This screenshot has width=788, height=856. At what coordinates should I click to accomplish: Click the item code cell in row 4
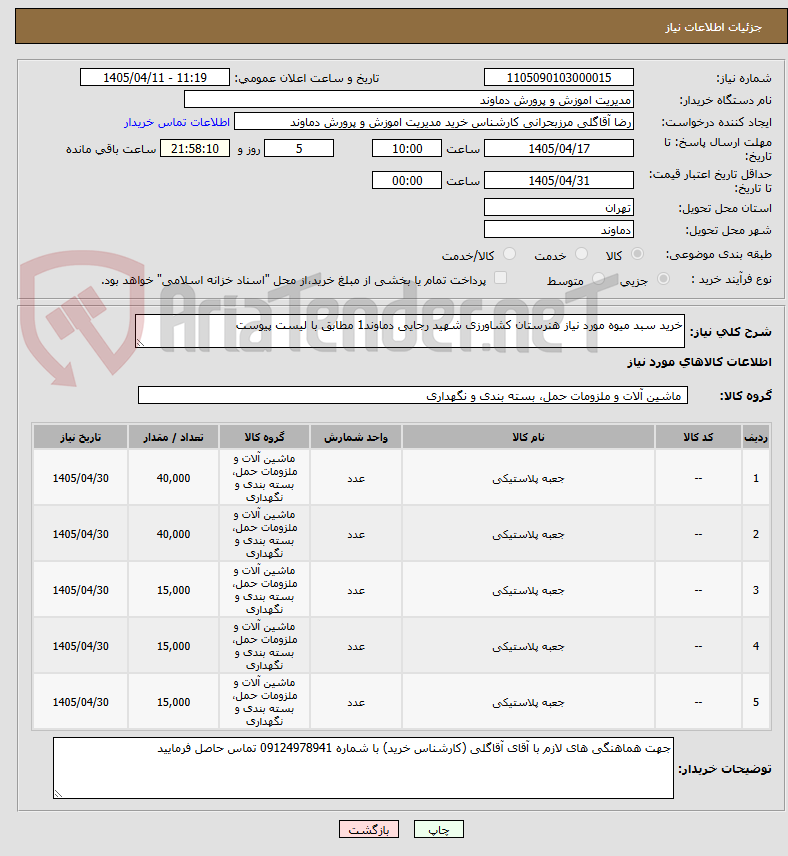tap(698, 646)
